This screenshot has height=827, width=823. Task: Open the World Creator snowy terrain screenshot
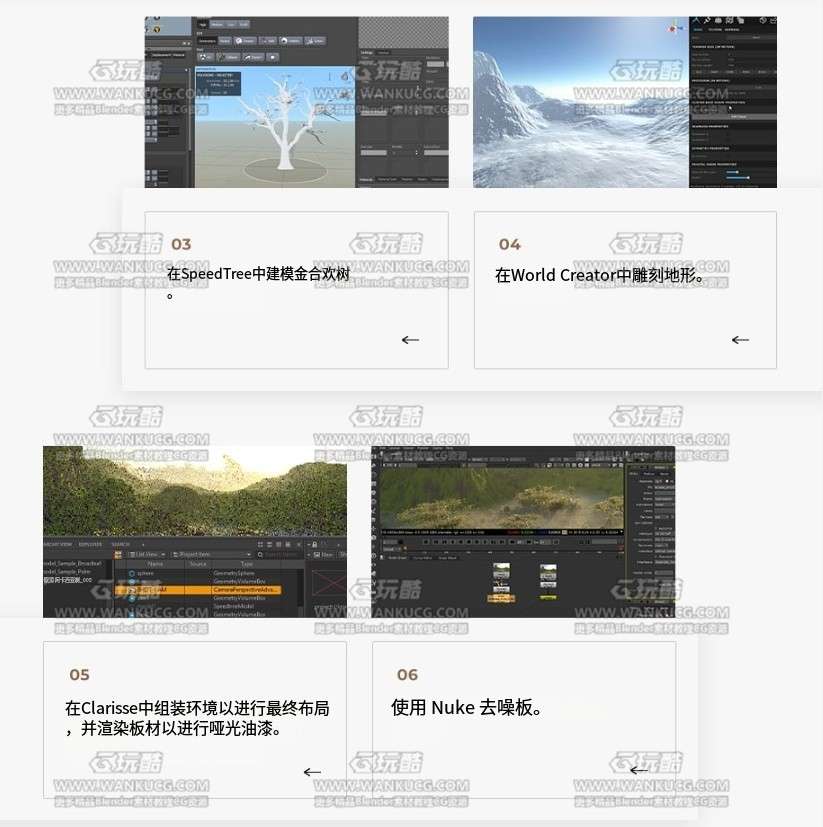tap(625, 102)
